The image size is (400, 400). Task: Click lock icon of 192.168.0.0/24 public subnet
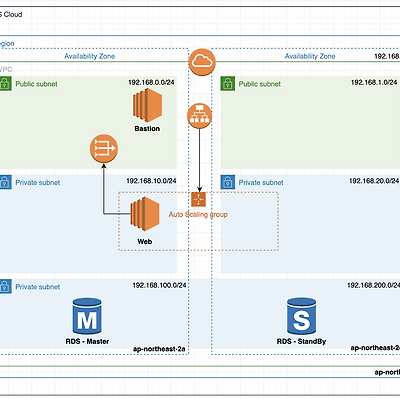point(5,84)
